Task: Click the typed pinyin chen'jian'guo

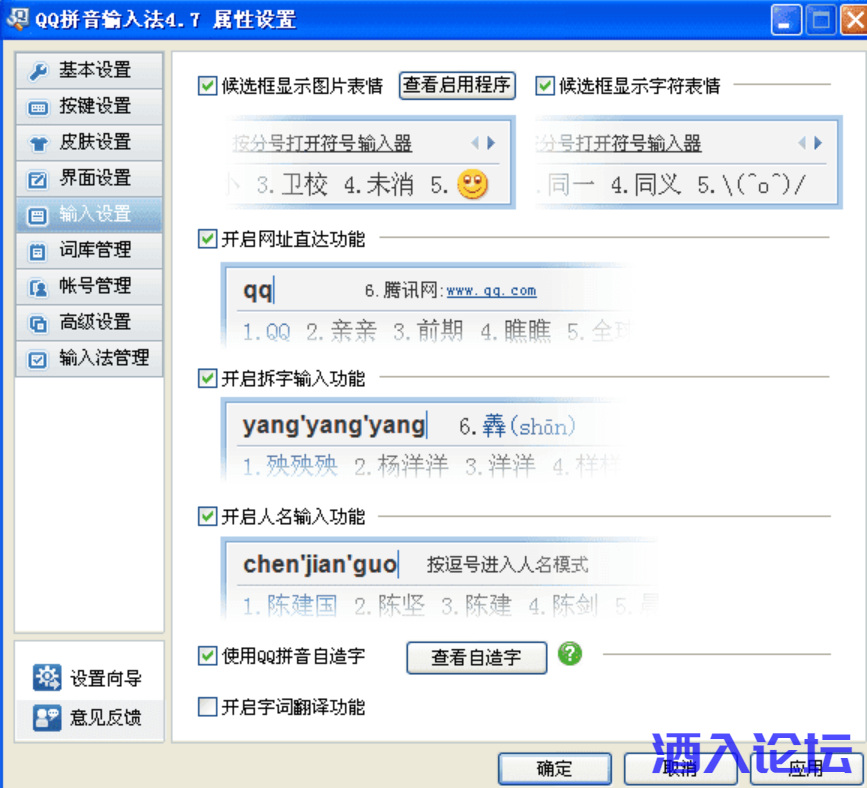Action: click(x=320, y=565)
